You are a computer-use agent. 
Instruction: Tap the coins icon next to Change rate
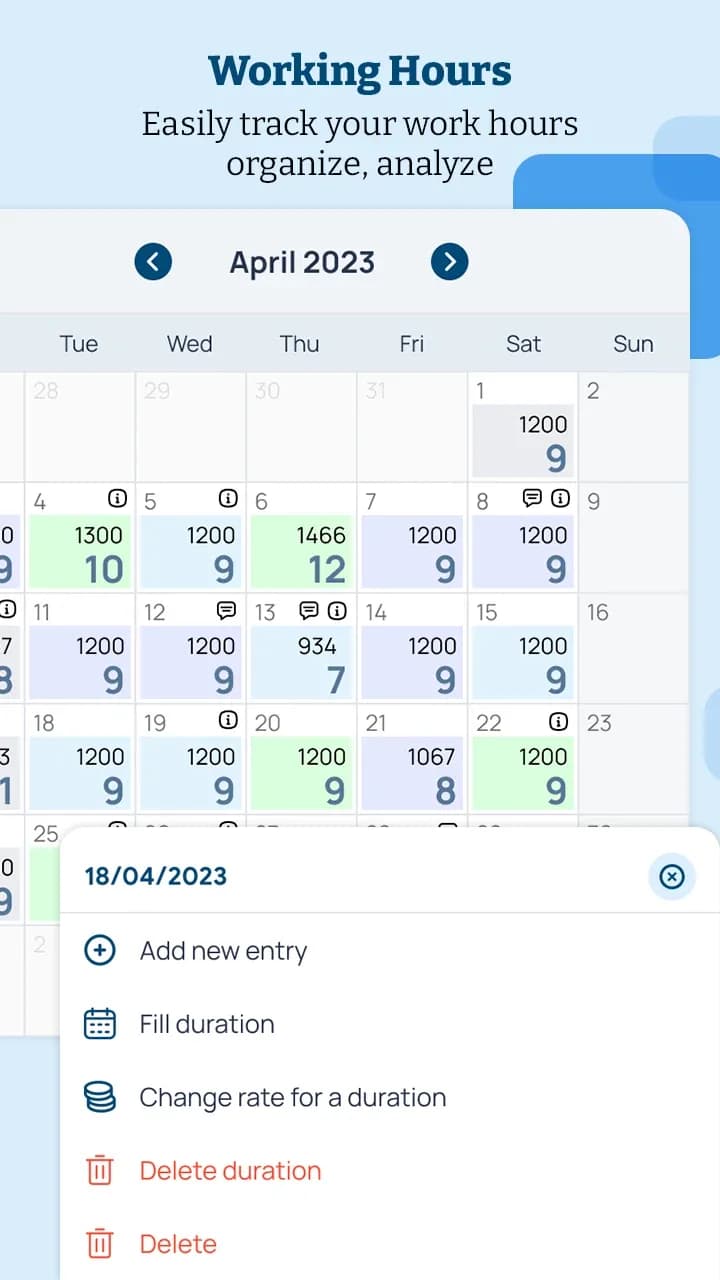(x=99, y=1096)
